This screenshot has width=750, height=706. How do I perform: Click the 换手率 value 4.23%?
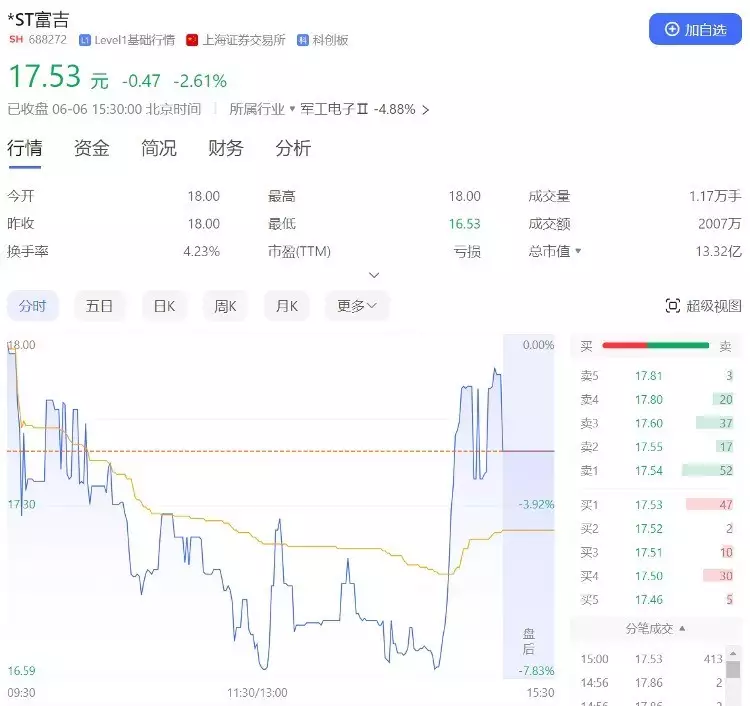[x=201, y=251]
